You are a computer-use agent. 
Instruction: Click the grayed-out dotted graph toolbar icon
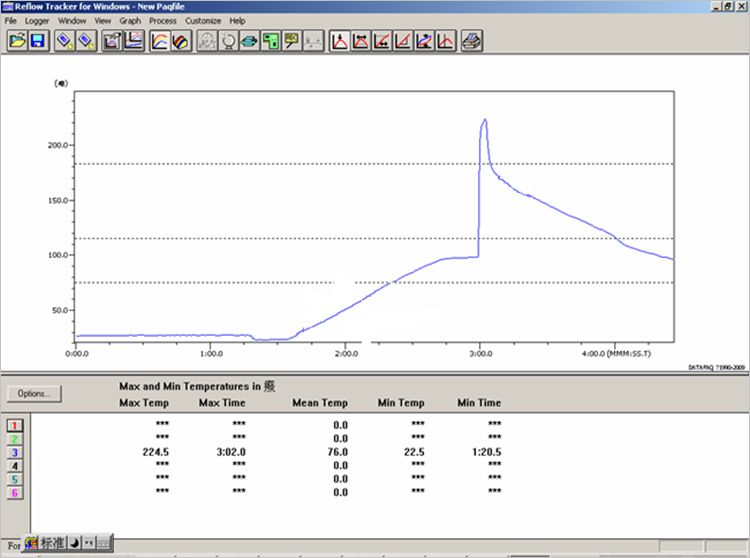313,41
